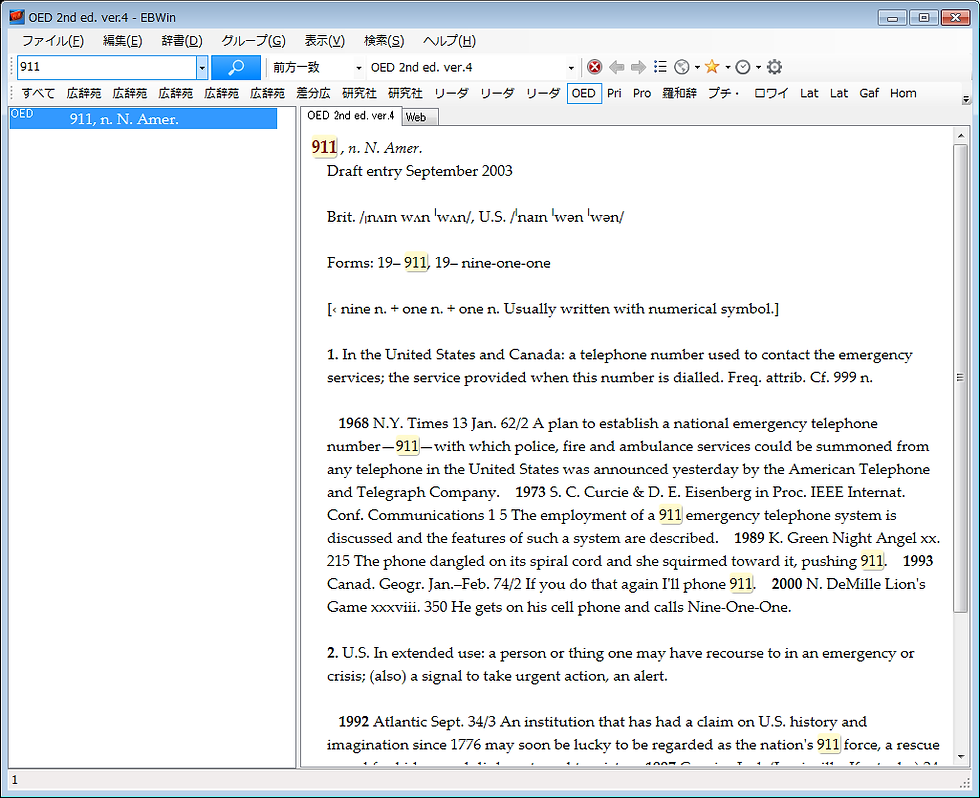Open the グループ(G) menu
Image resolution: width=980 pixels, height=798 pixels.
pos(253,41)
